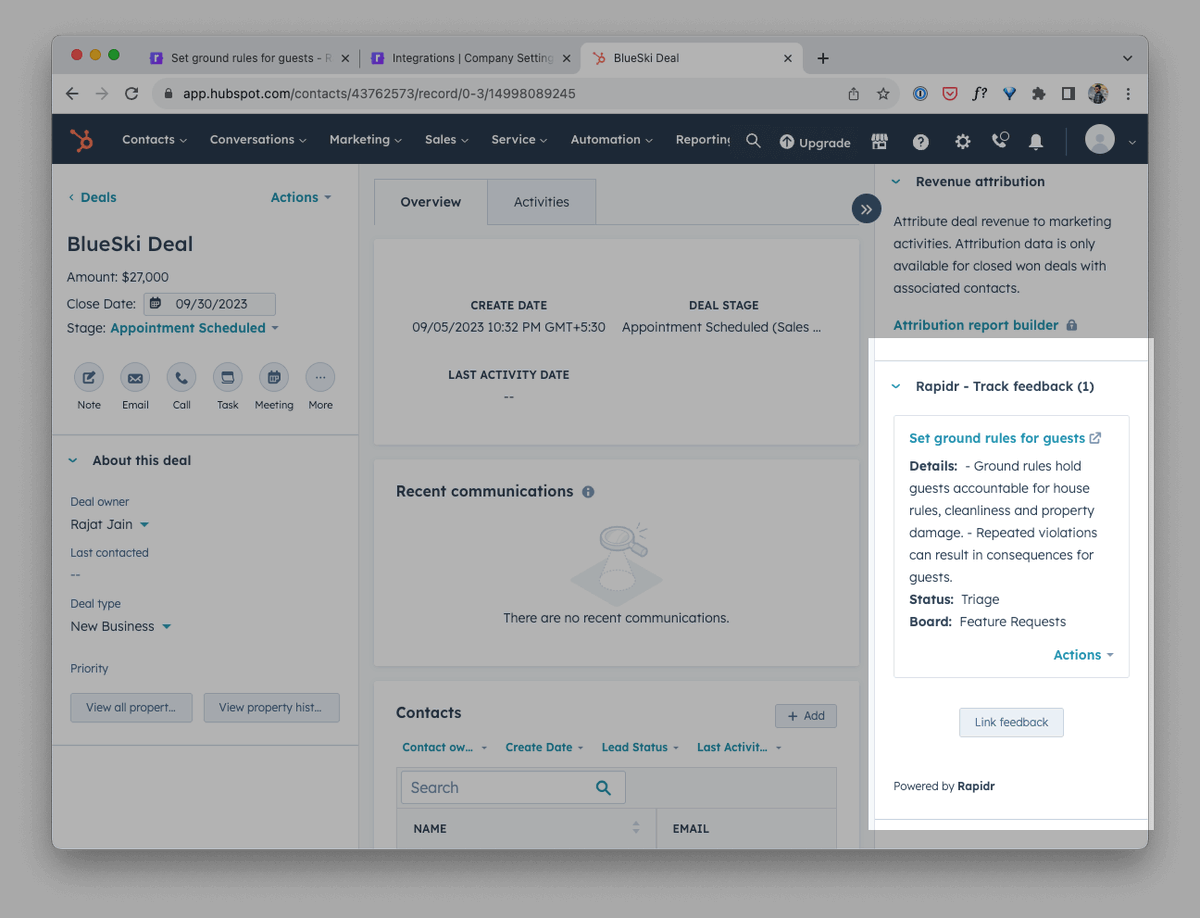
Task: Switch to the Activities tab
Action: (541, 202)
